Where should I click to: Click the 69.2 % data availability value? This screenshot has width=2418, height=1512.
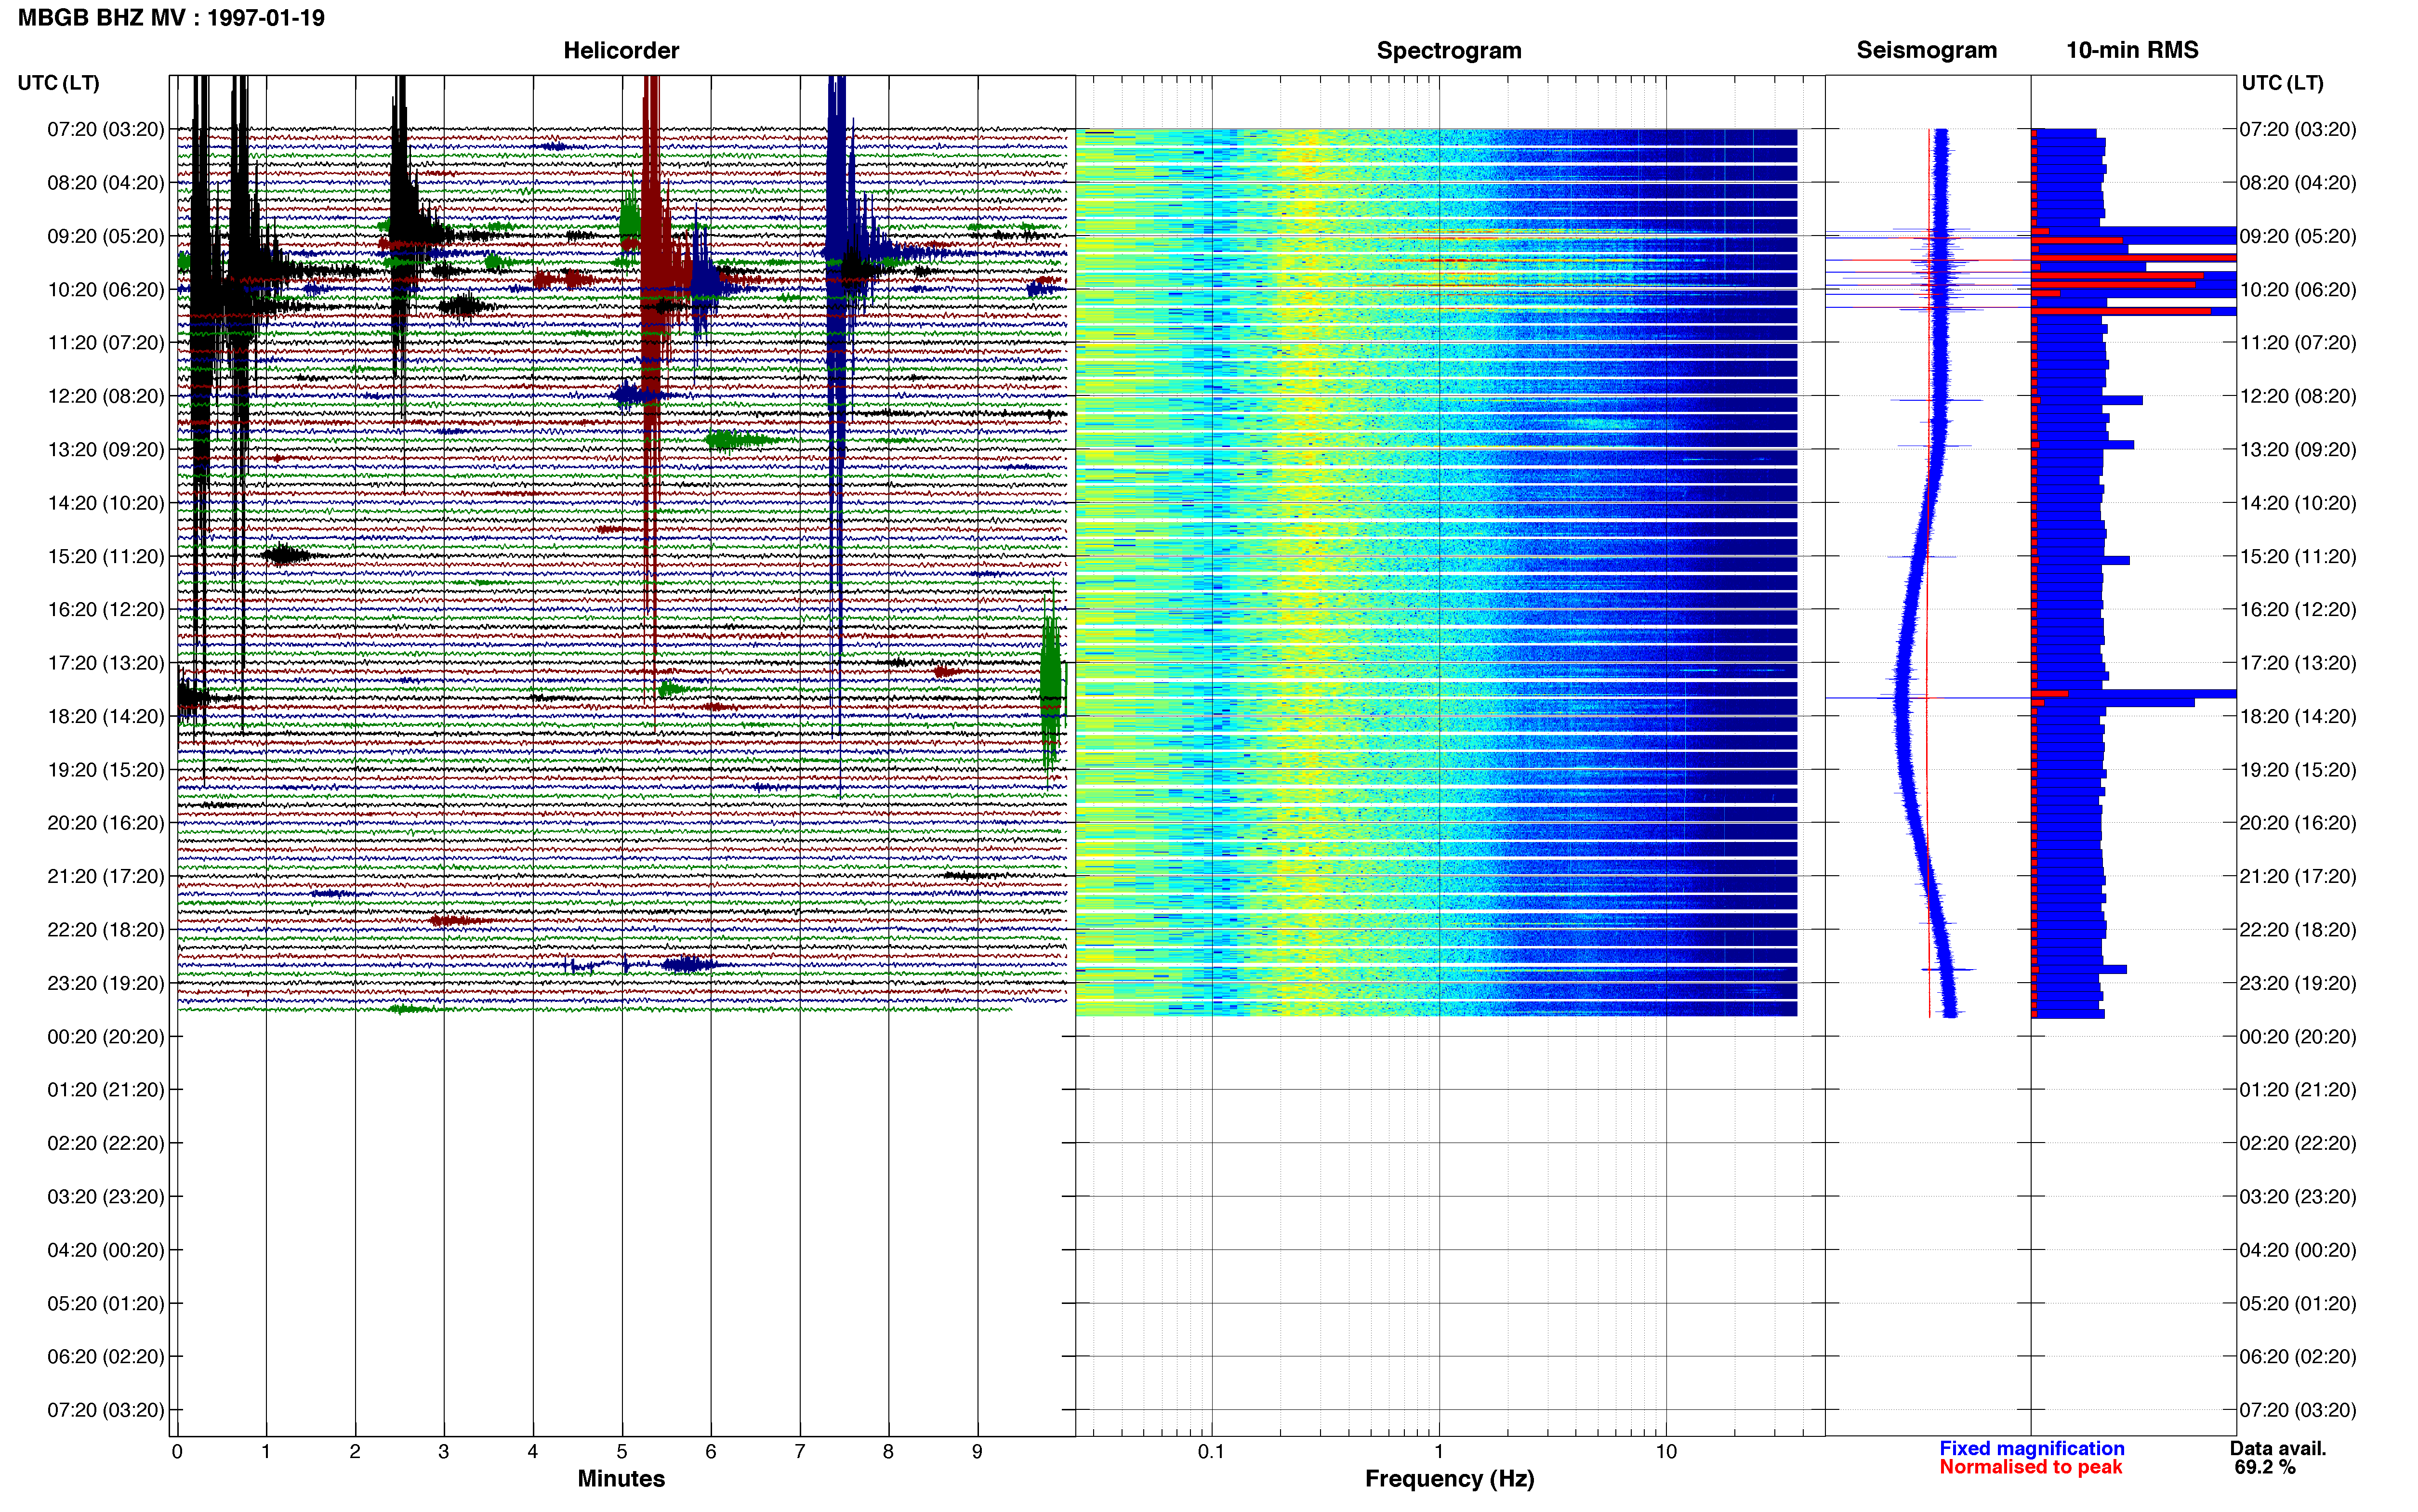pyautogui.click(x=2264, y=1467)
